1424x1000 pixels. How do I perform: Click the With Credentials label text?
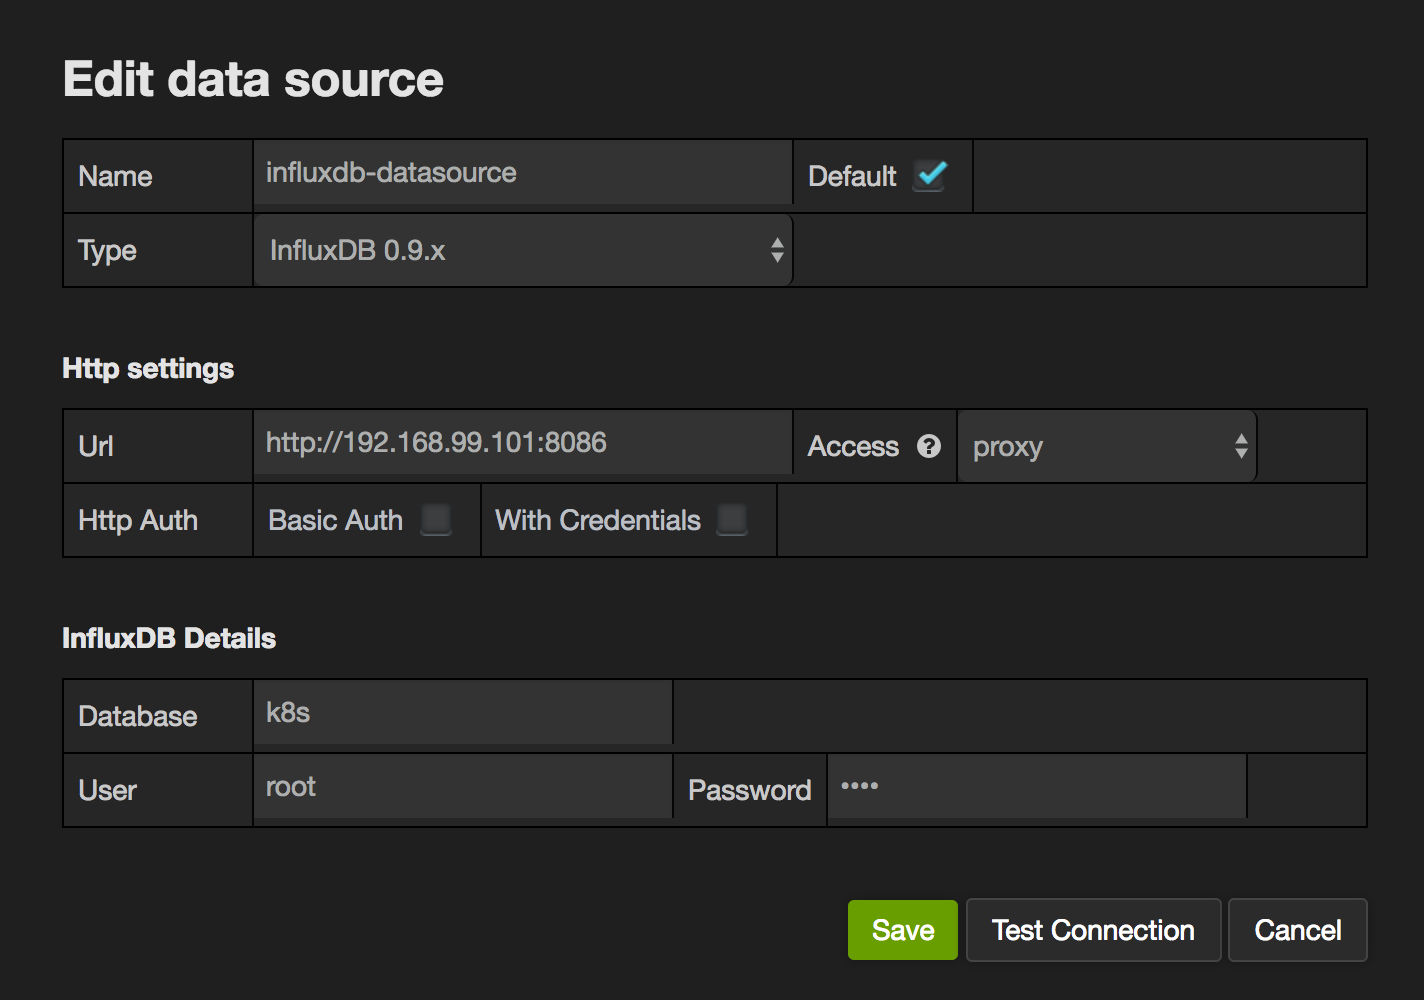tap(598, 520)
